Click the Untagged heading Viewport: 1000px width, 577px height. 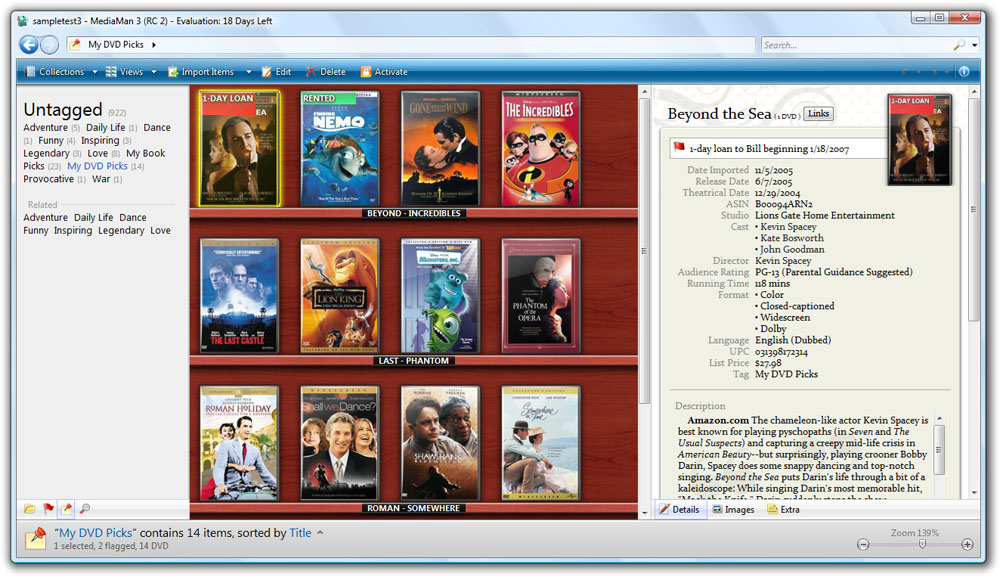tap(62, 110)
